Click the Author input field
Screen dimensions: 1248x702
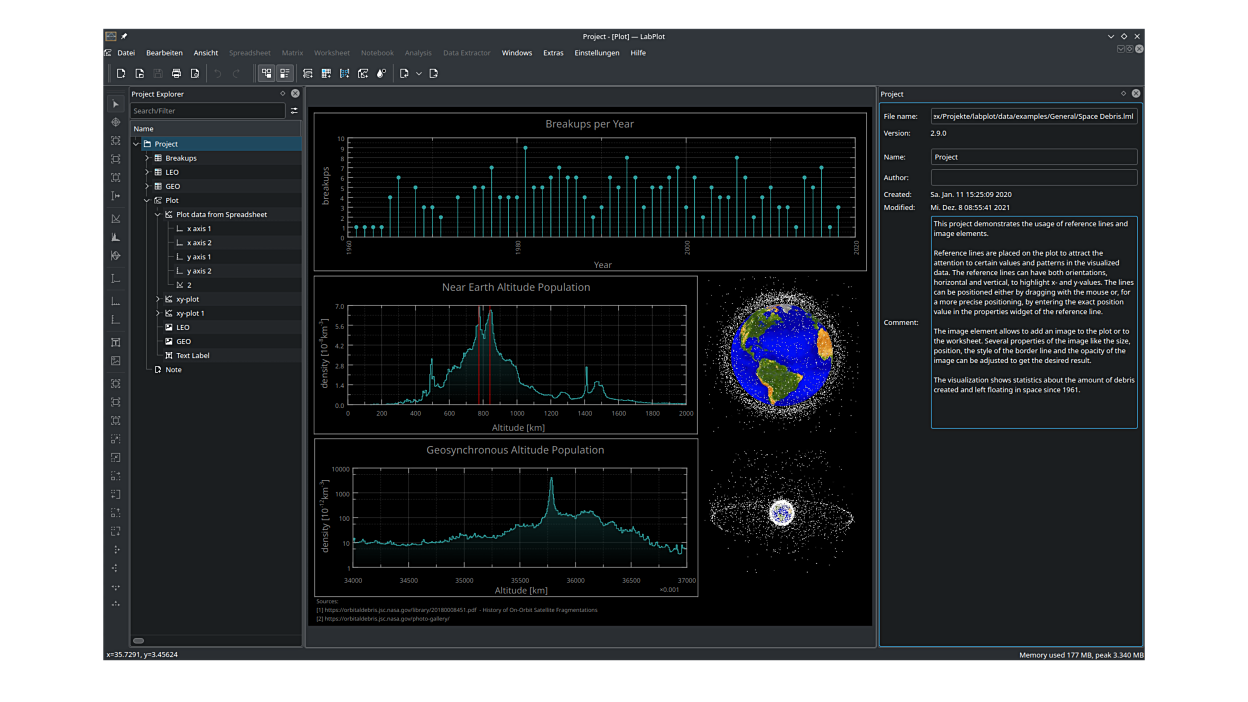(1033, 178)
